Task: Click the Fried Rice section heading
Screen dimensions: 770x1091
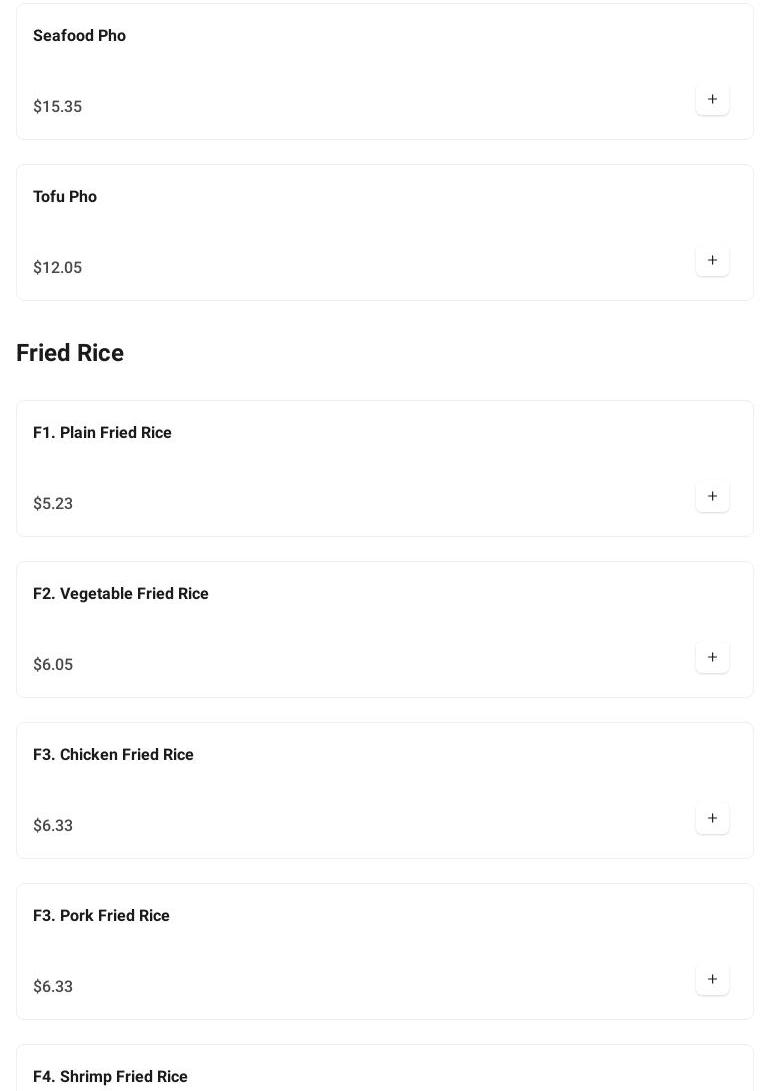Action: [70, 353]
